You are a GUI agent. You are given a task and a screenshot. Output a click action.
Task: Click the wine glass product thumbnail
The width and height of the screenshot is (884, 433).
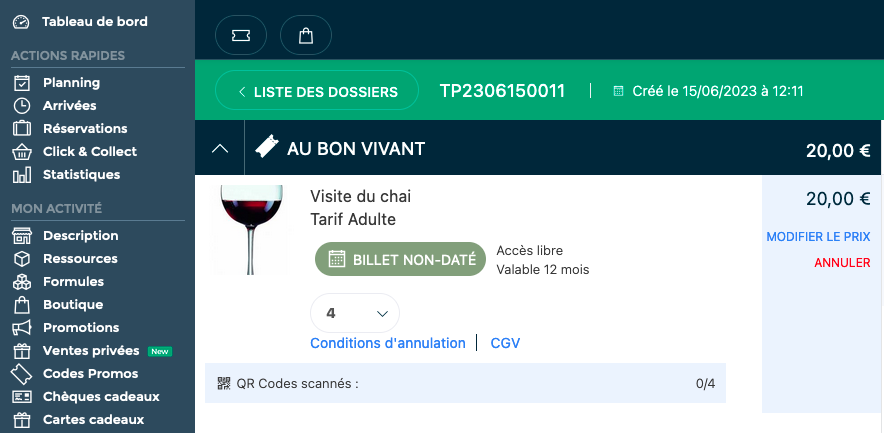[252, 230]
